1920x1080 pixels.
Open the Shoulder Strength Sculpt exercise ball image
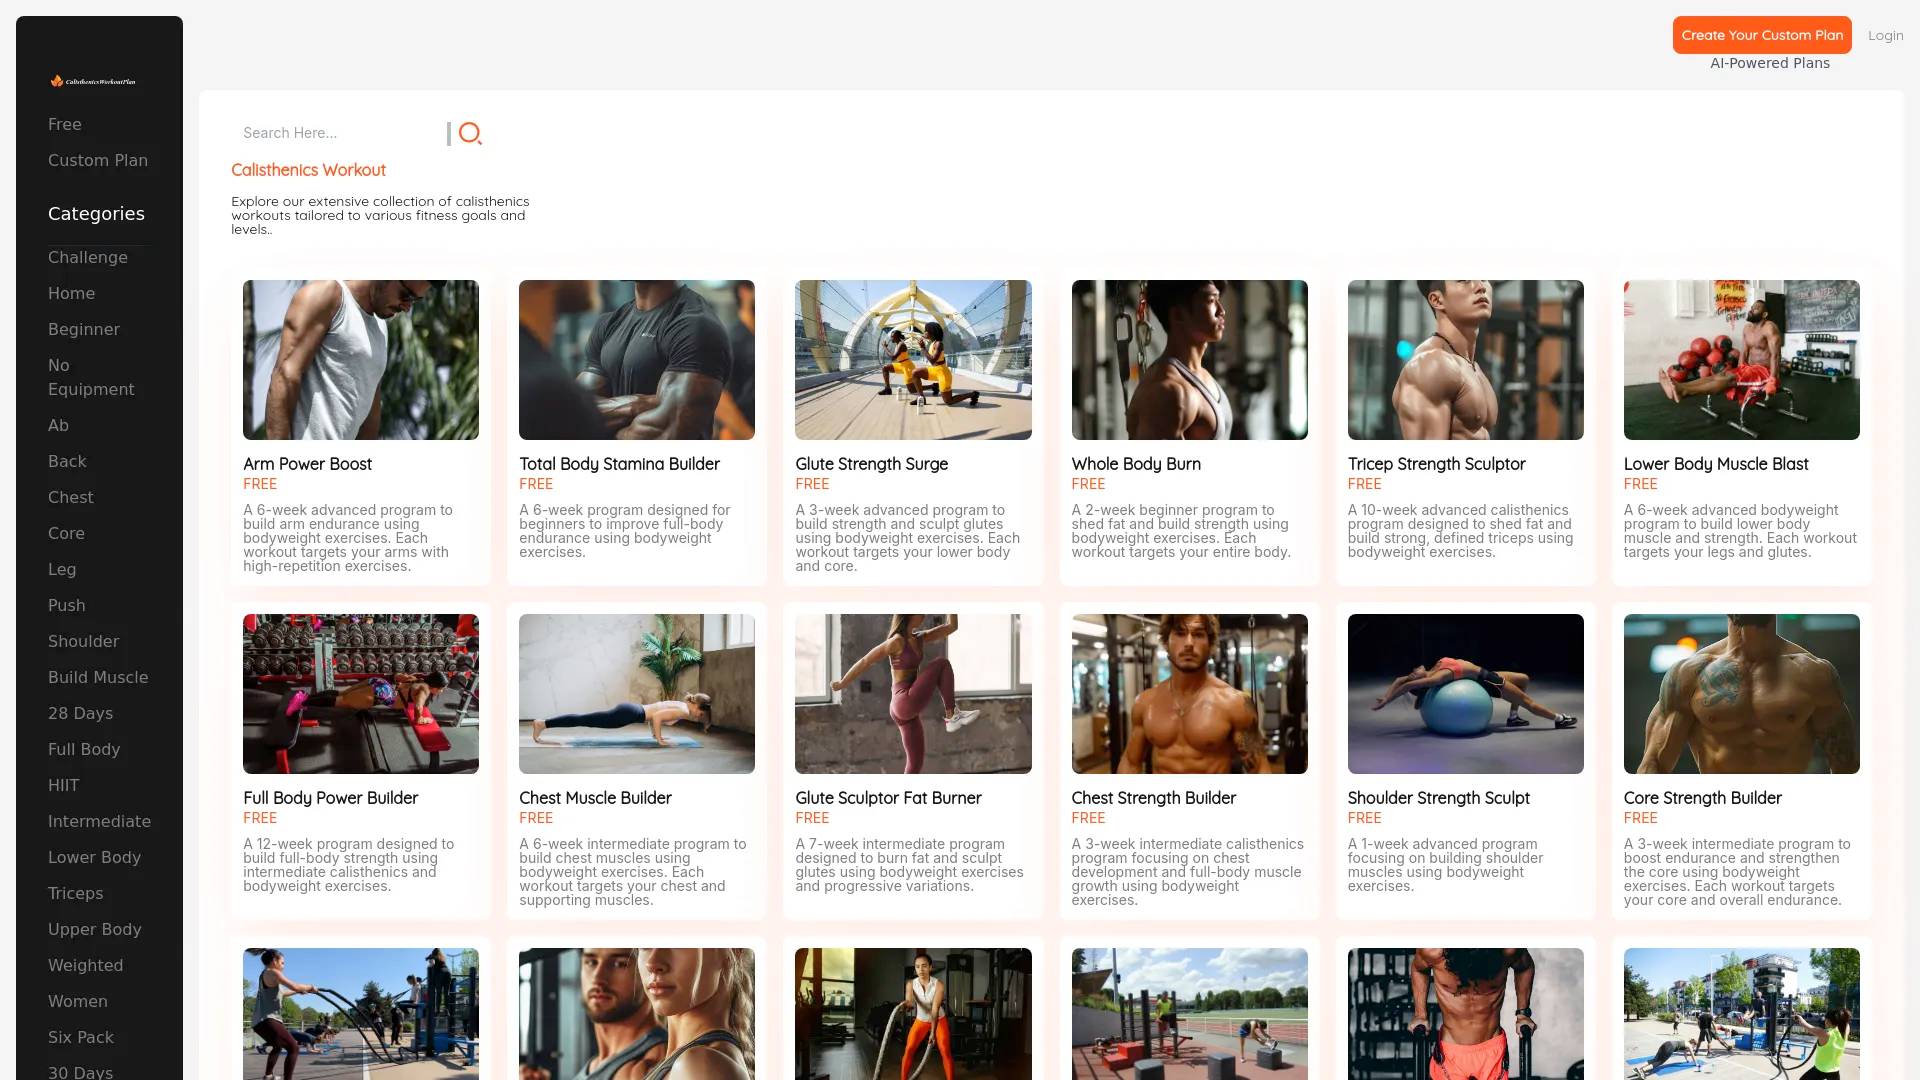pos(1466,694)
